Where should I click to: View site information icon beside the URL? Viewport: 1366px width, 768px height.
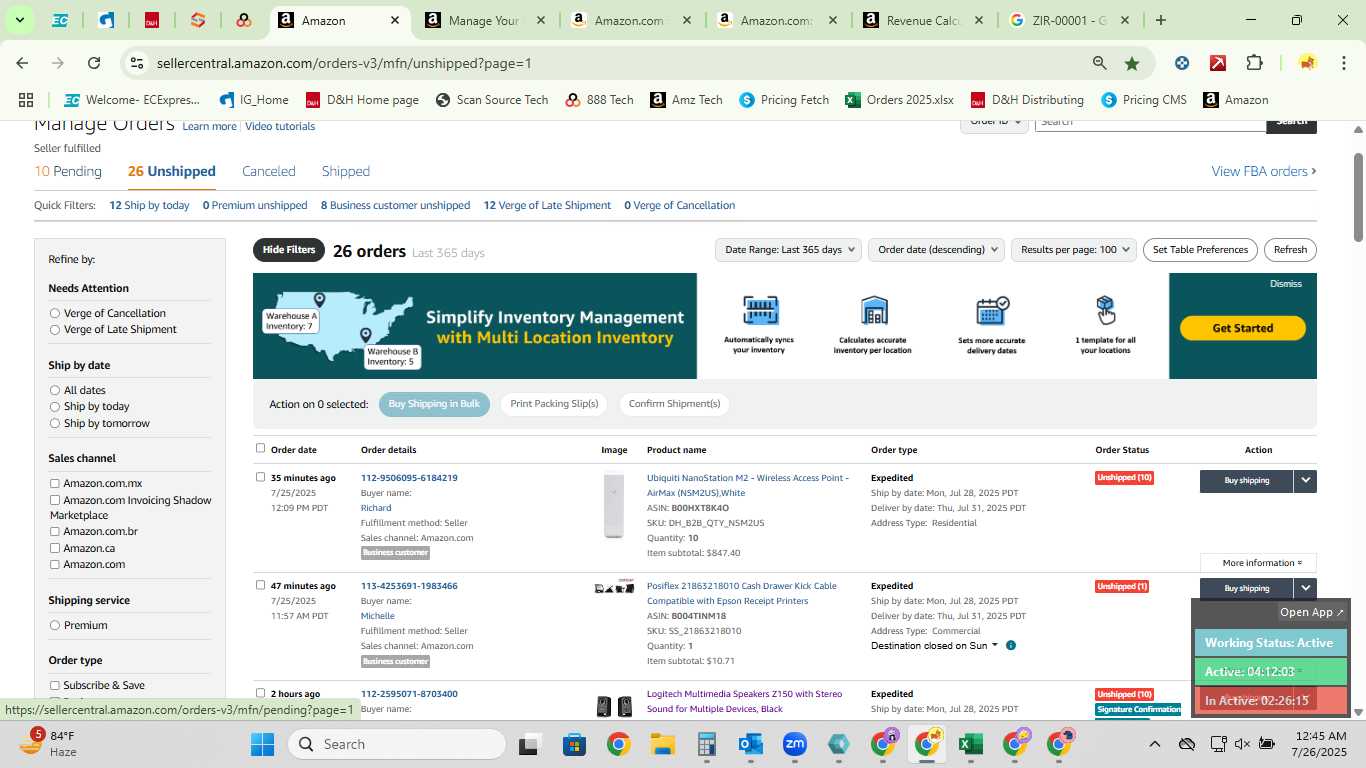click(x=137, y=63)
